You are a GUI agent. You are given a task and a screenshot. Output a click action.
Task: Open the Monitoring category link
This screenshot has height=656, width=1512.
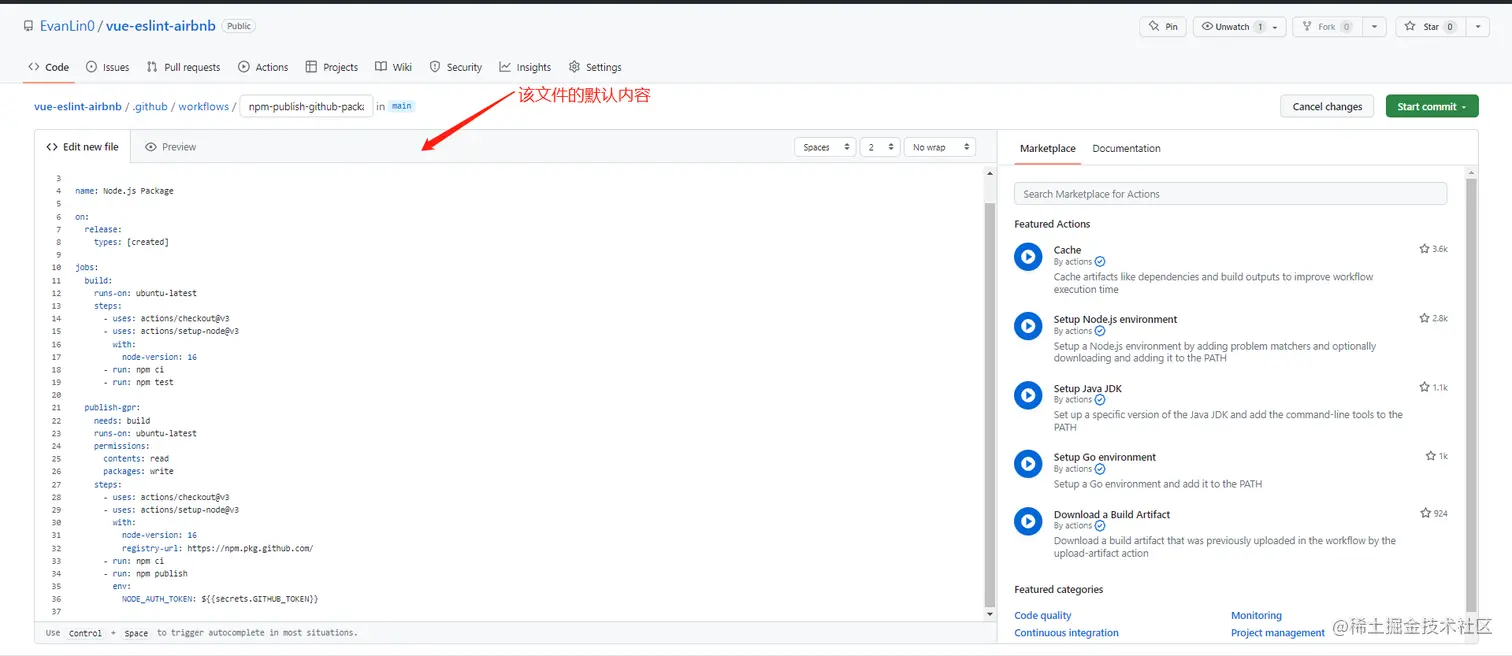(1256, 615)
